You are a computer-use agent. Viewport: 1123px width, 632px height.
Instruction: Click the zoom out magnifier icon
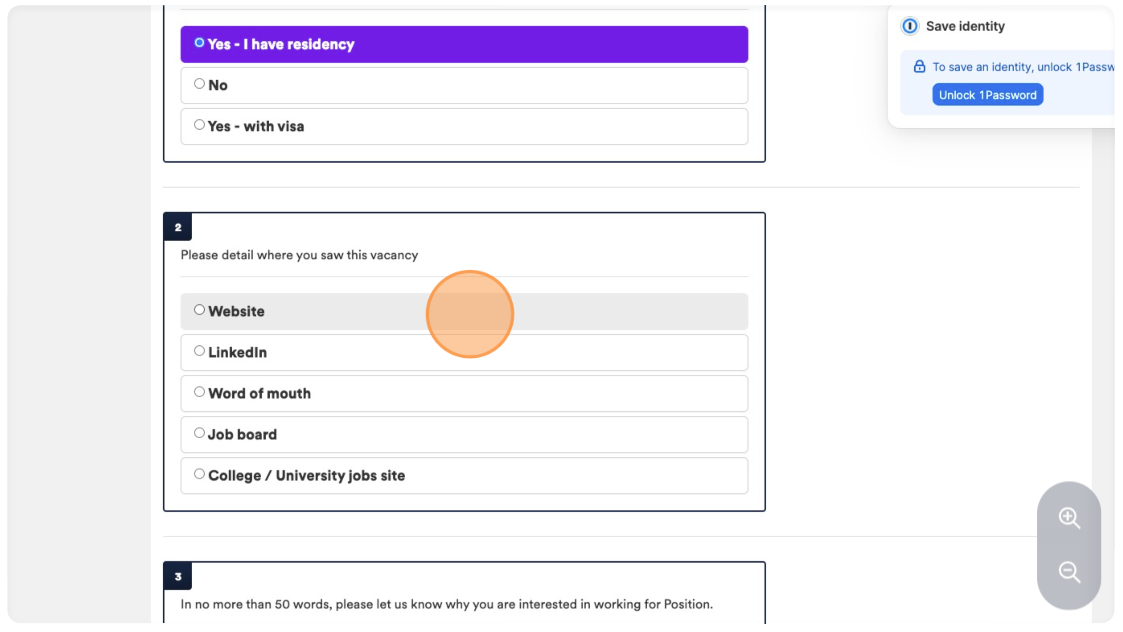[x=1069, y=571]
